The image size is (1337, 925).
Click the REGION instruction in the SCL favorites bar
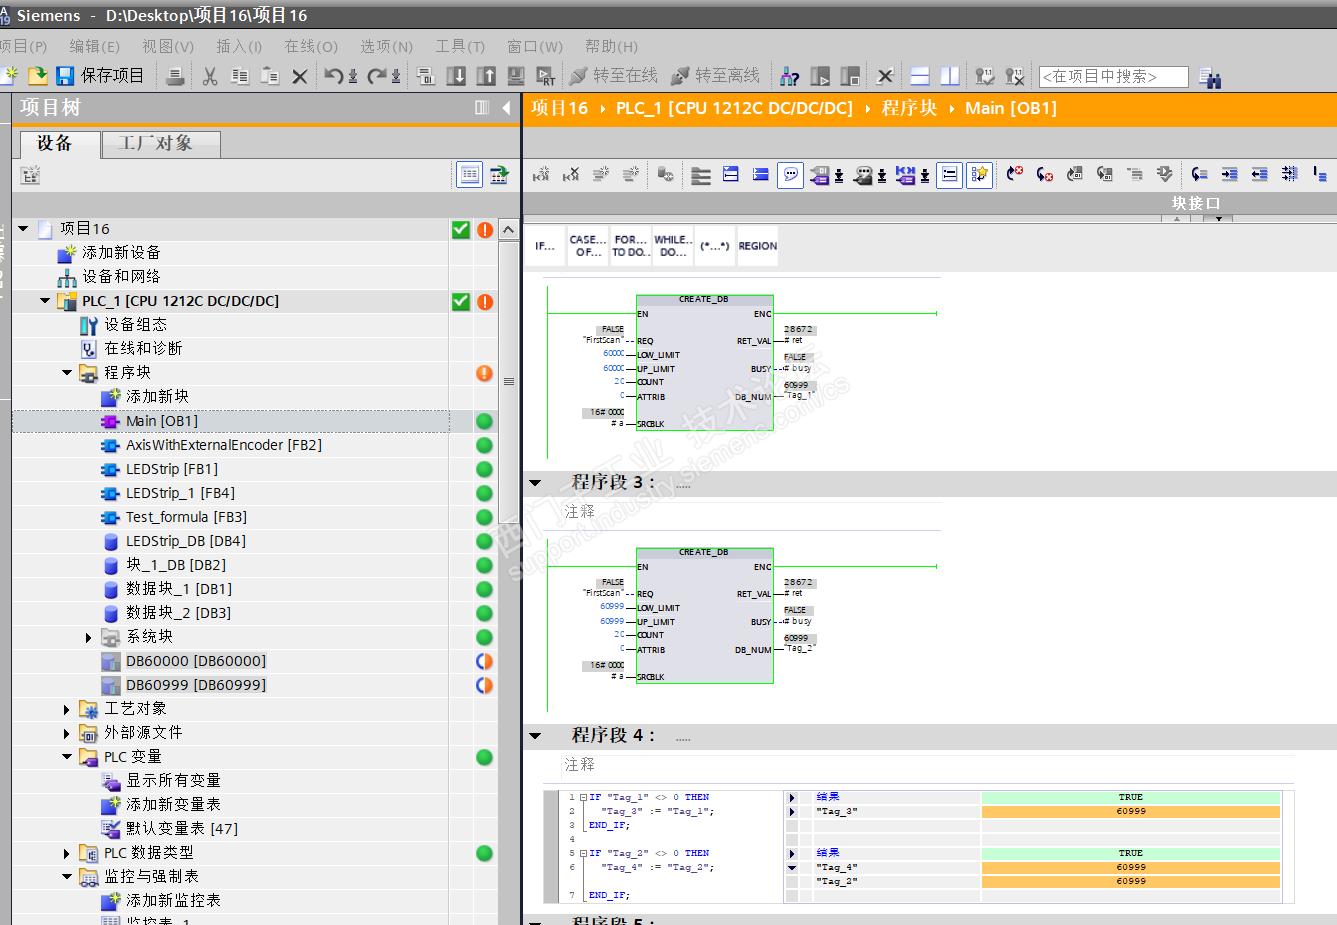(757, 246)
